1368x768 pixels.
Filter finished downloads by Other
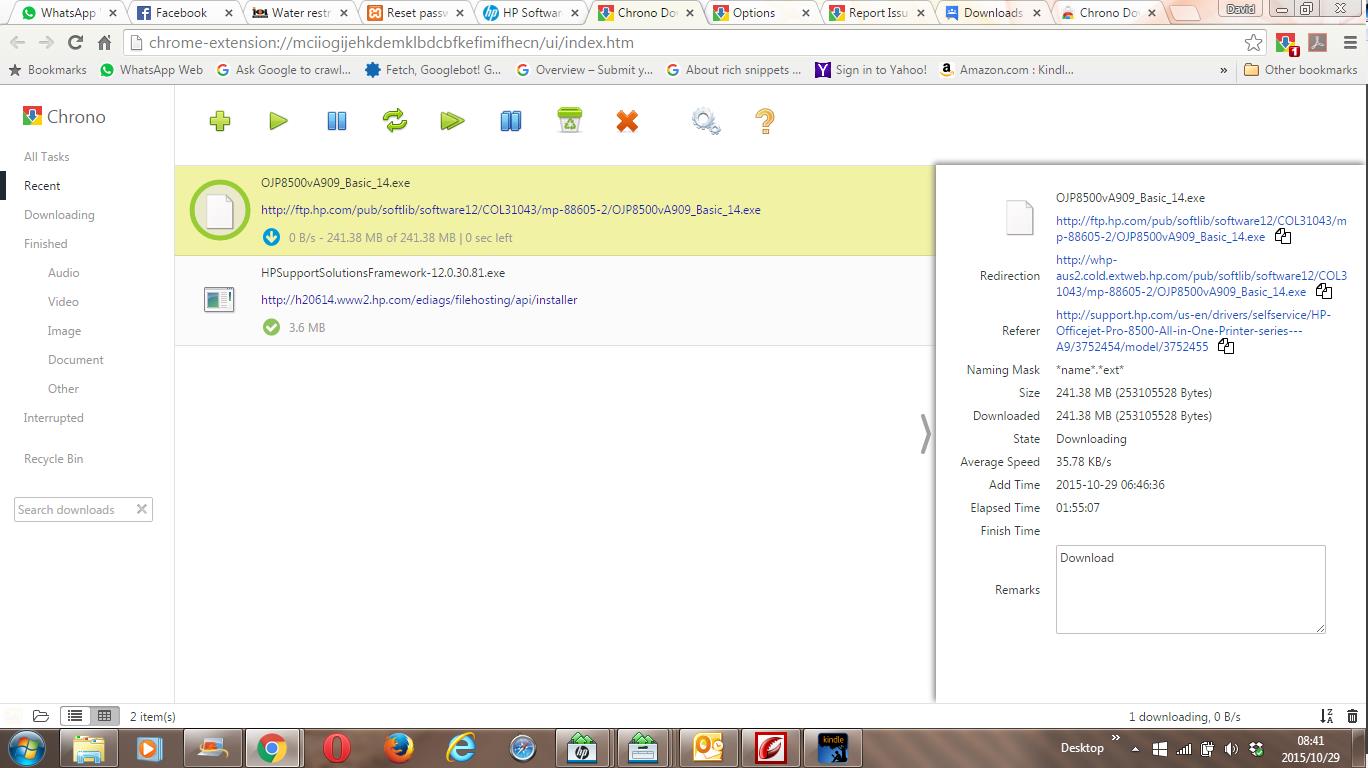(63, 388)
